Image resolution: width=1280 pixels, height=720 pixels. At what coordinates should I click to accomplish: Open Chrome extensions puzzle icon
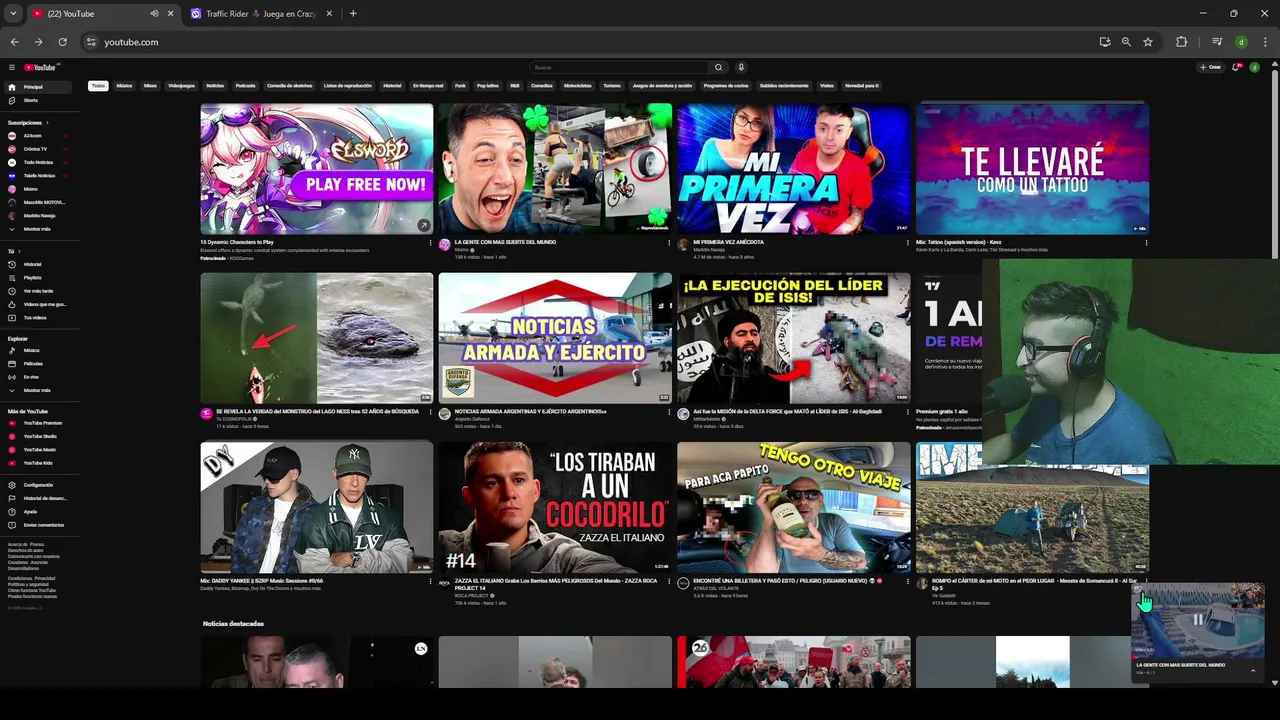tap(1182, 42)
